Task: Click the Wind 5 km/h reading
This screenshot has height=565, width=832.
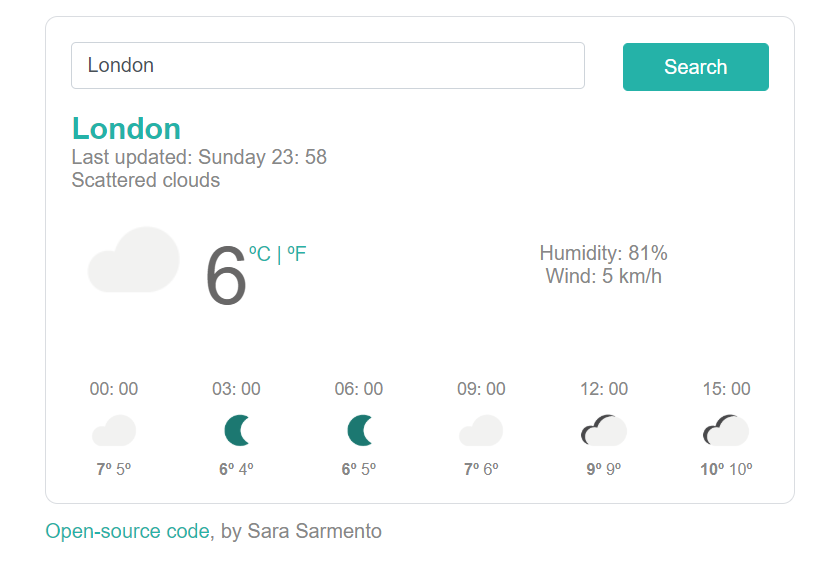Action: [603, 276]
